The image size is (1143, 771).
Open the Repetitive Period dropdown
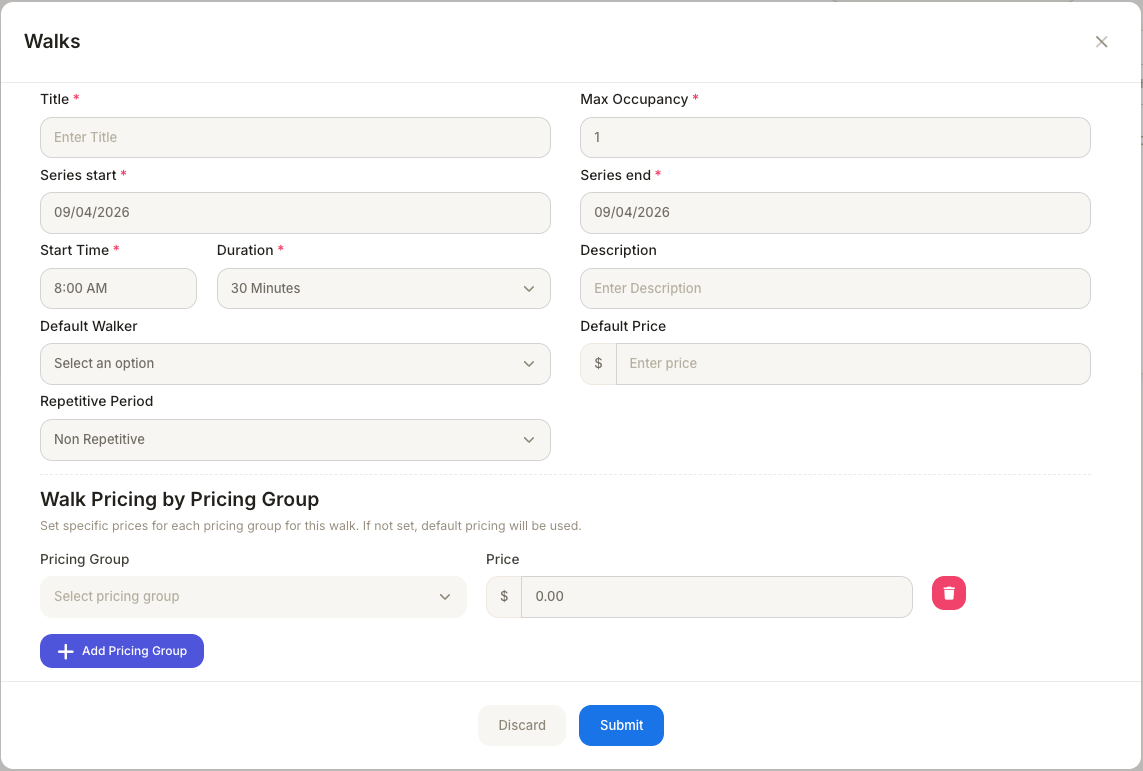295,440
